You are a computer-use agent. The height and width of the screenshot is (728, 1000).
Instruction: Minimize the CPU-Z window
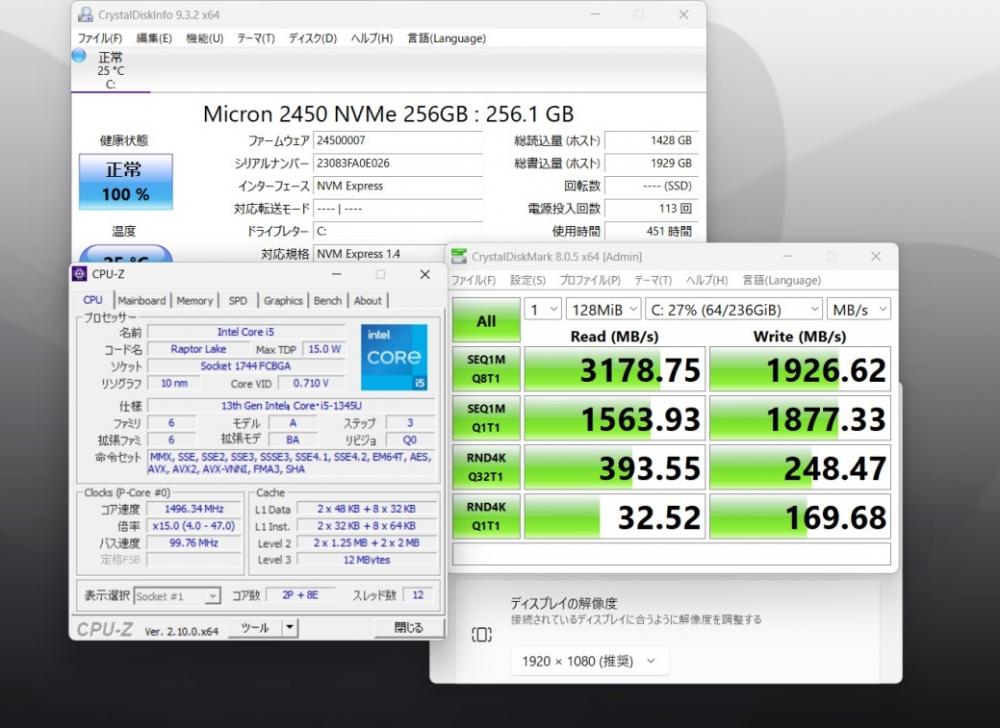click(336, 274)
